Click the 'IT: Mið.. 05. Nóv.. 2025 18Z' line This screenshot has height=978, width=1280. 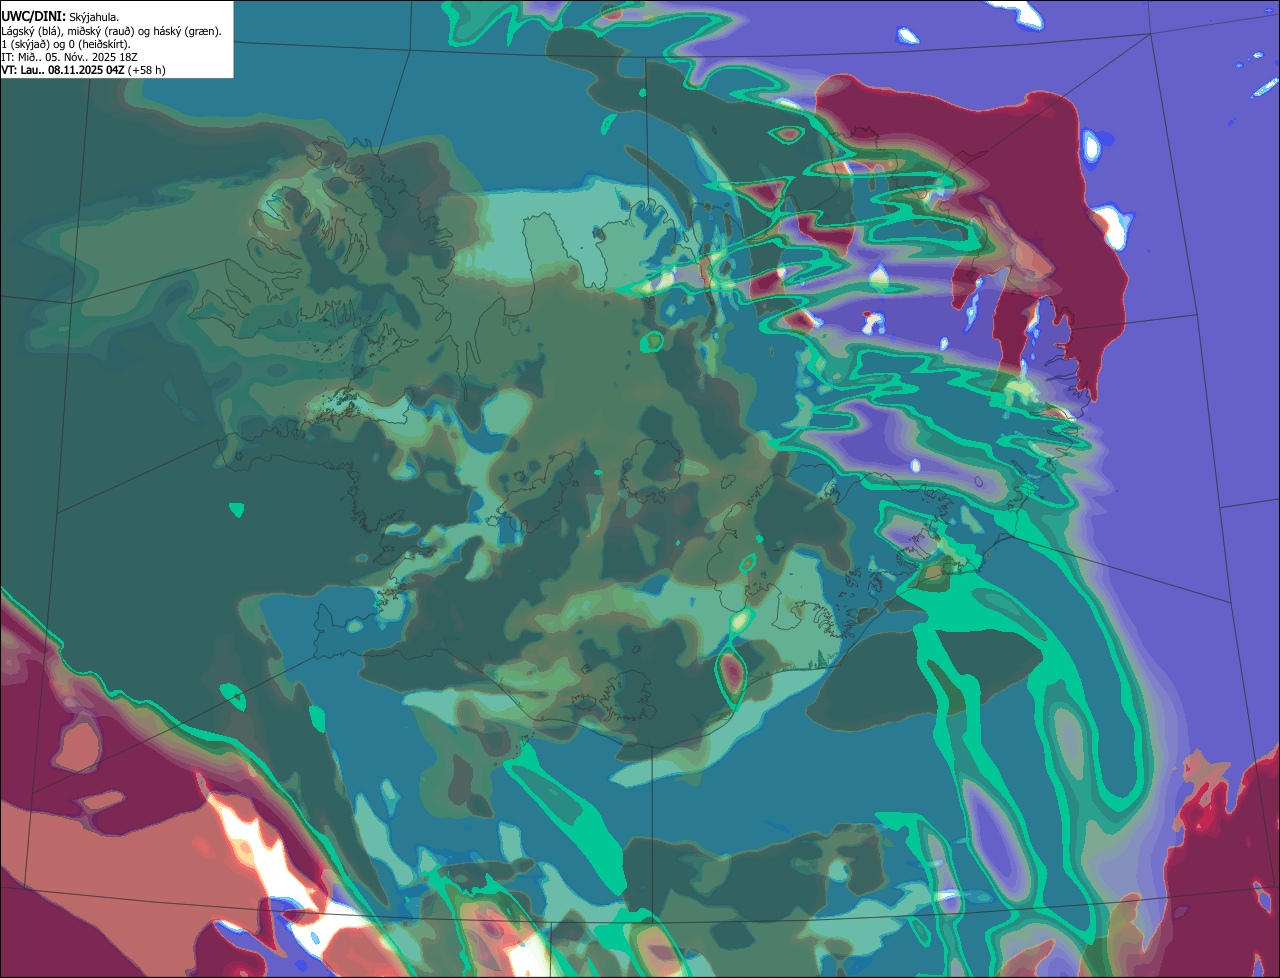coord(69,57)
